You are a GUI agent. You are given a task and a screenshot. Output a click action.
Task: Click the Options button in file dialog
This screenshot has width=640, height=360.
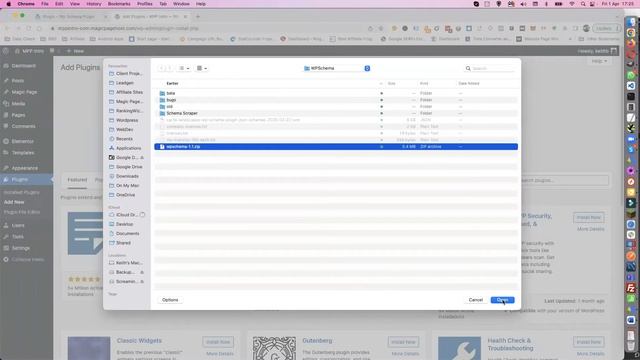170,300
